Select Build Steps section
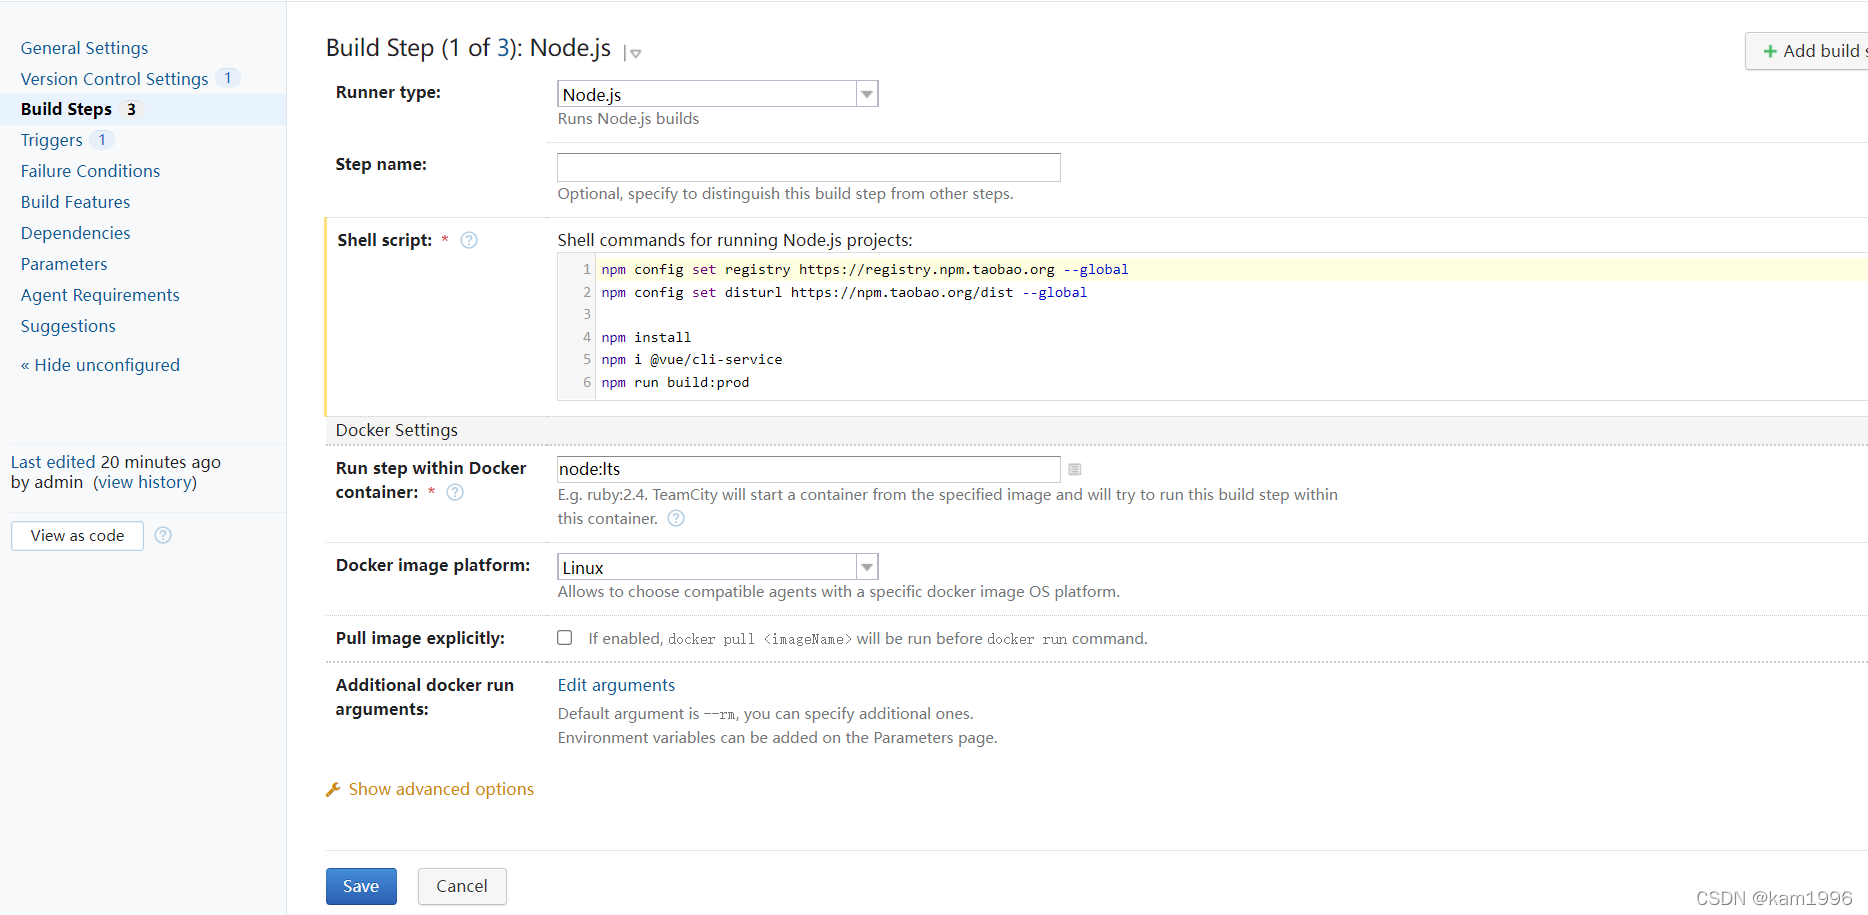The height and width of the screenshot is (915, 1868). click(66, 109)
